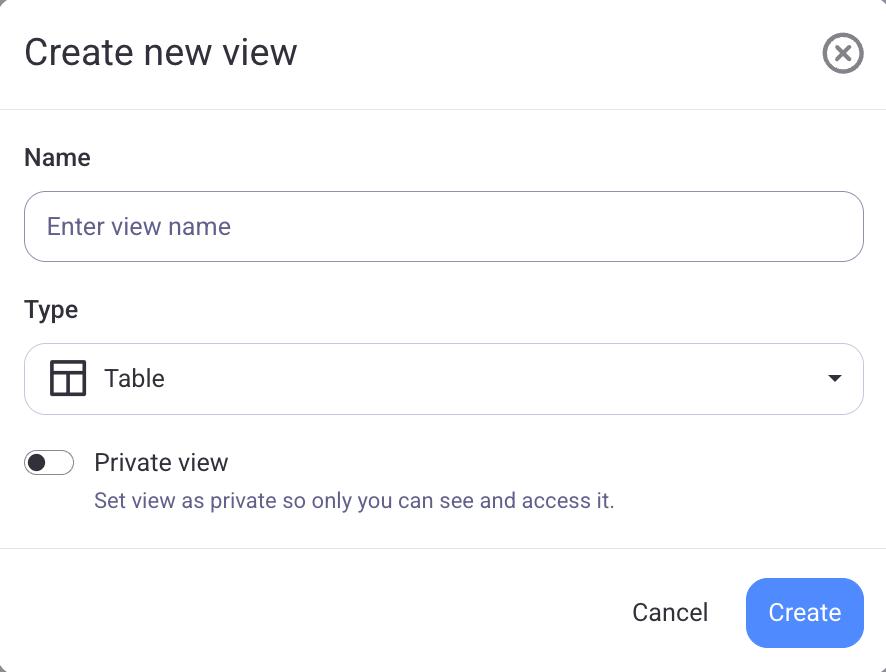
Task: Click the Enter view name field
Action: (443, 226)
